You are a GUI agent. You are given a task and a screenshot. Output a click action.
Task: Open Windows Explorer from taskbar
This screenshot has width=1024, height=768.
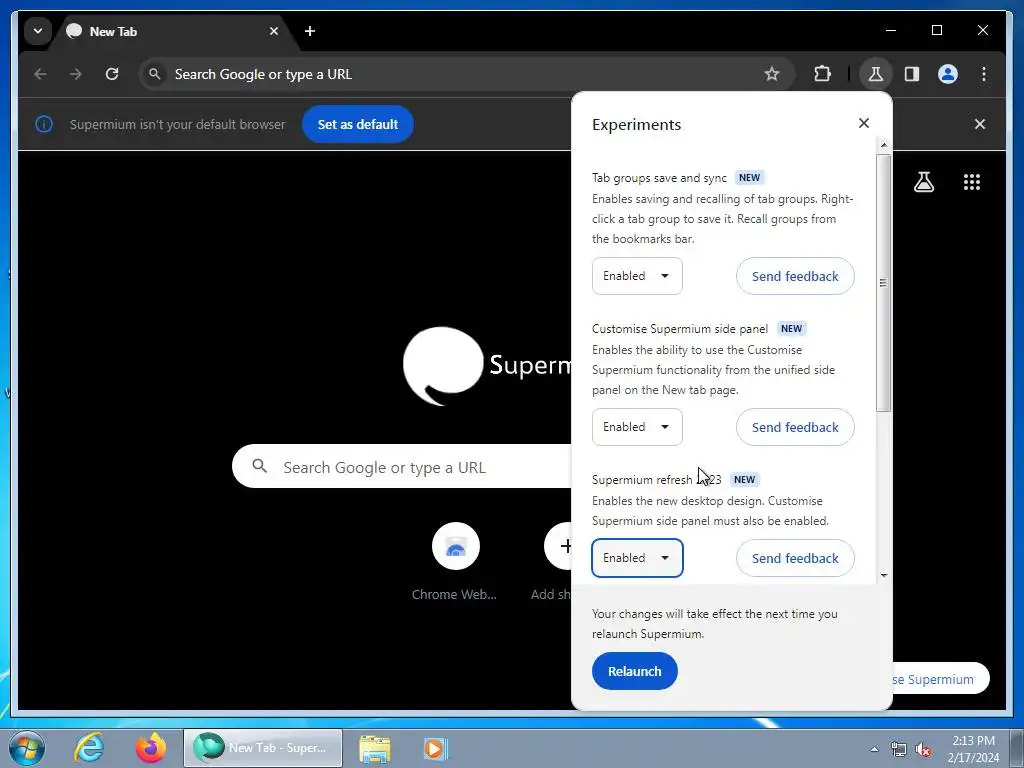click(374, 748)
